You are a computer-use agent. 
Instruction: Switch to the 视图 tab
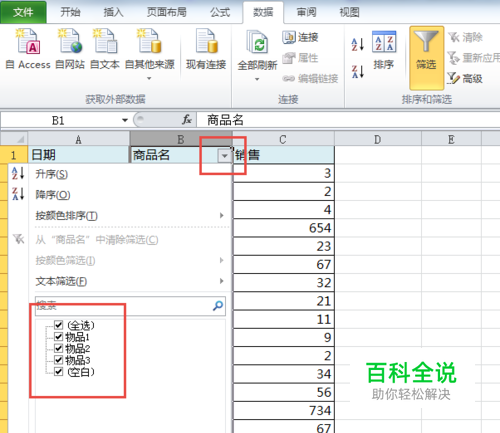coord(349,12)
